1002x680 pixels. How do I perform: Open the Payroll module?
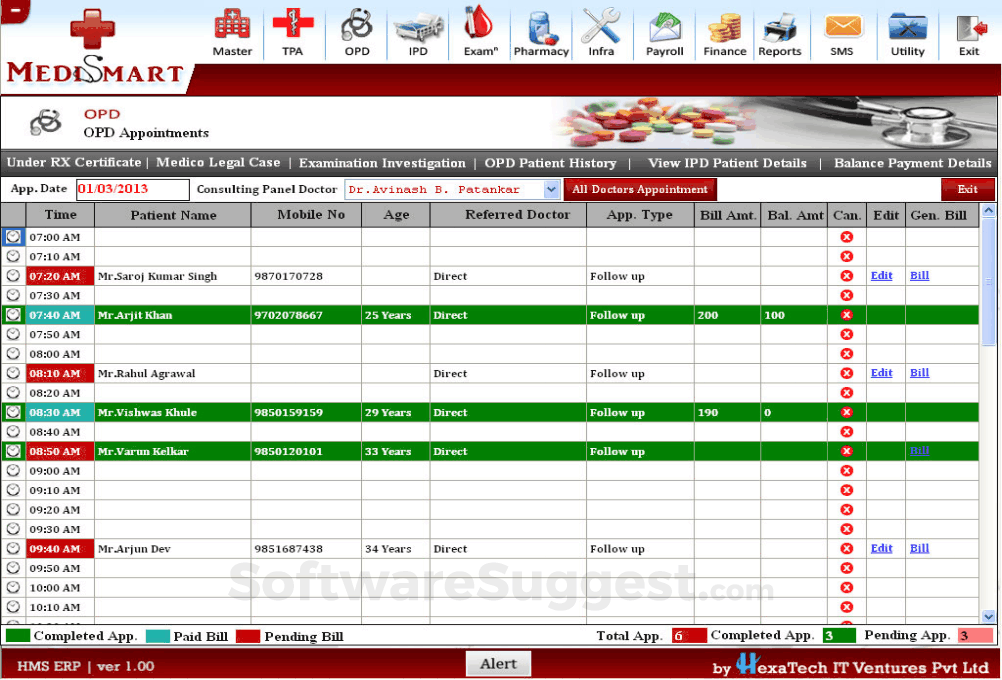pyautogui.click(x=664, y=32)
